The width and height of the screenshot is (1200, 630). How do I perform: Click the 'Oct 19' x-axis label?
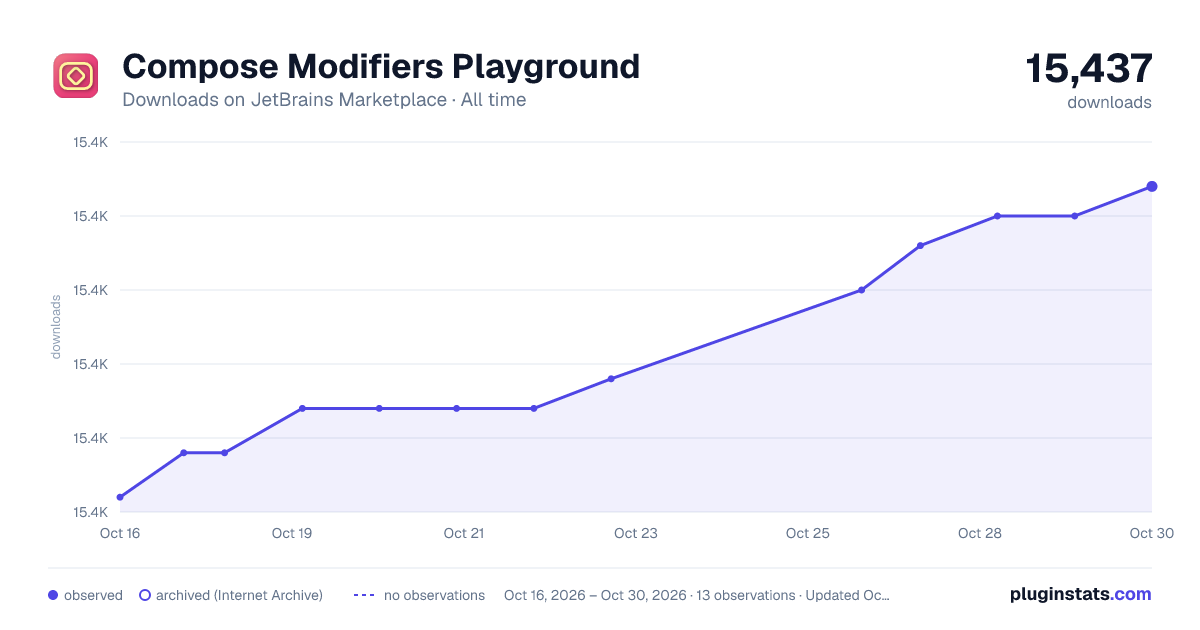point(292,533)
